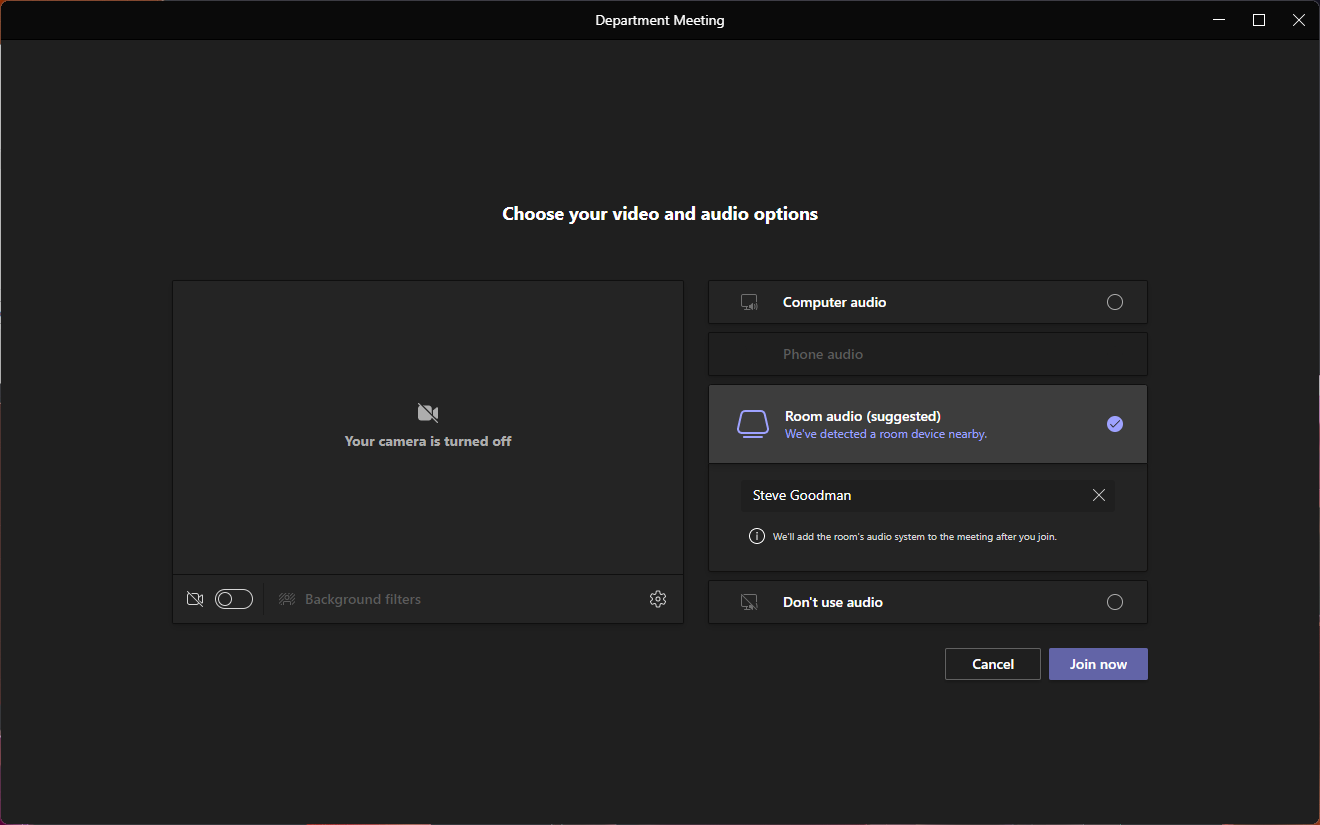Select the Room audio (suggested) option row

click(927, 423)
